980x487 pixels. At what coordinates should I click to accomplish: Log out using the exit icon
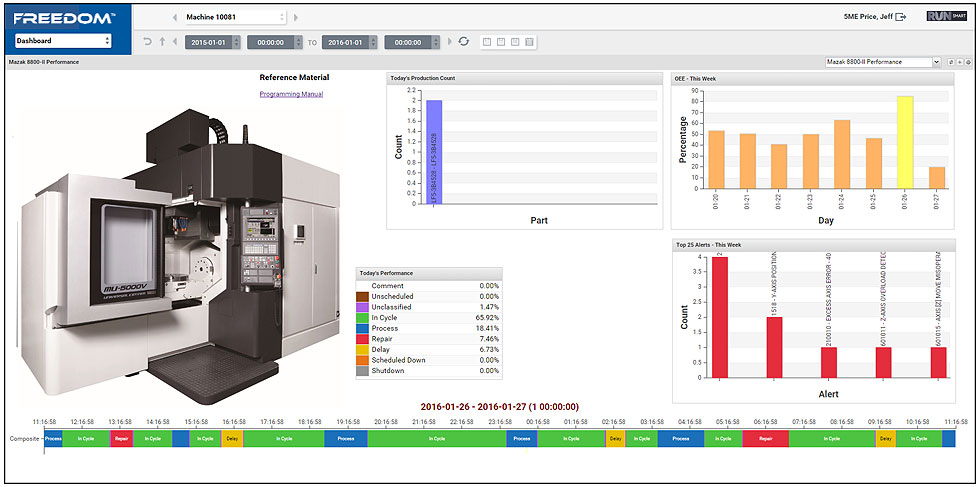(901, 18)
